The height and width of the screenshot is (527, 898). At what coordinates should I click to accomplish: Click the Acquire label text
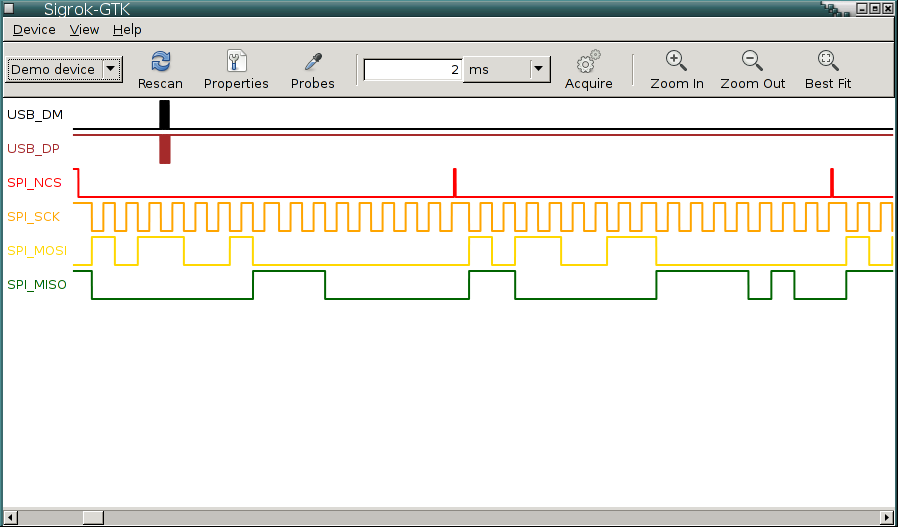click(589, 84)
